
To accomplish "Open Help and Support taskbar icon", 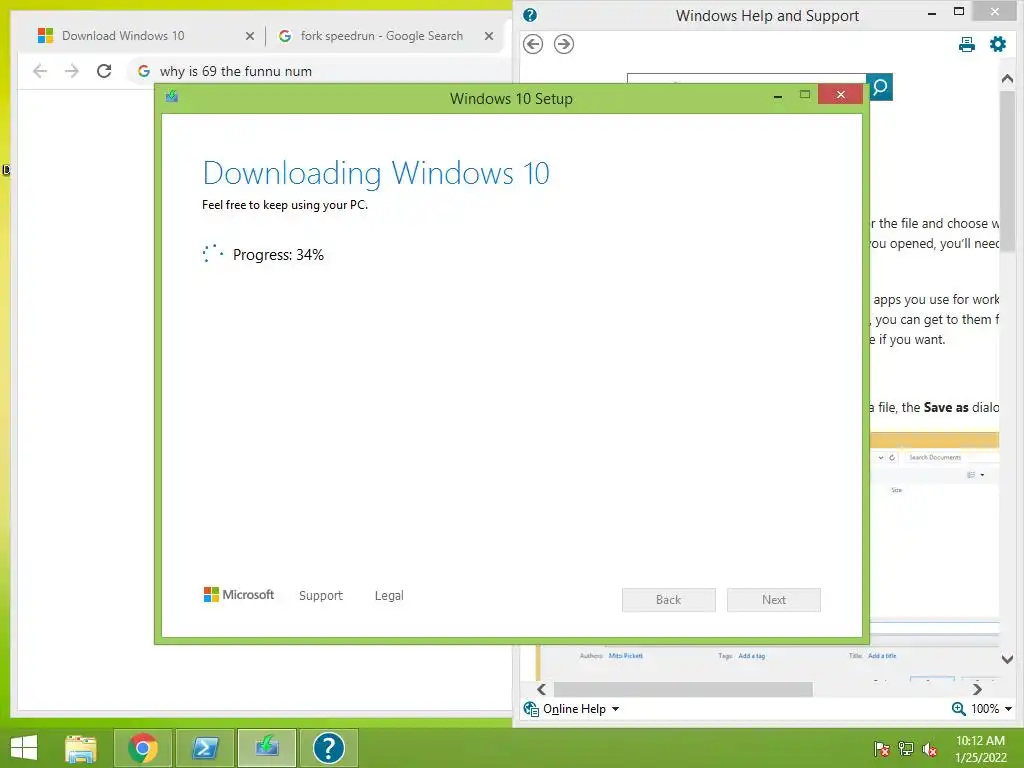I will point(328,748).
